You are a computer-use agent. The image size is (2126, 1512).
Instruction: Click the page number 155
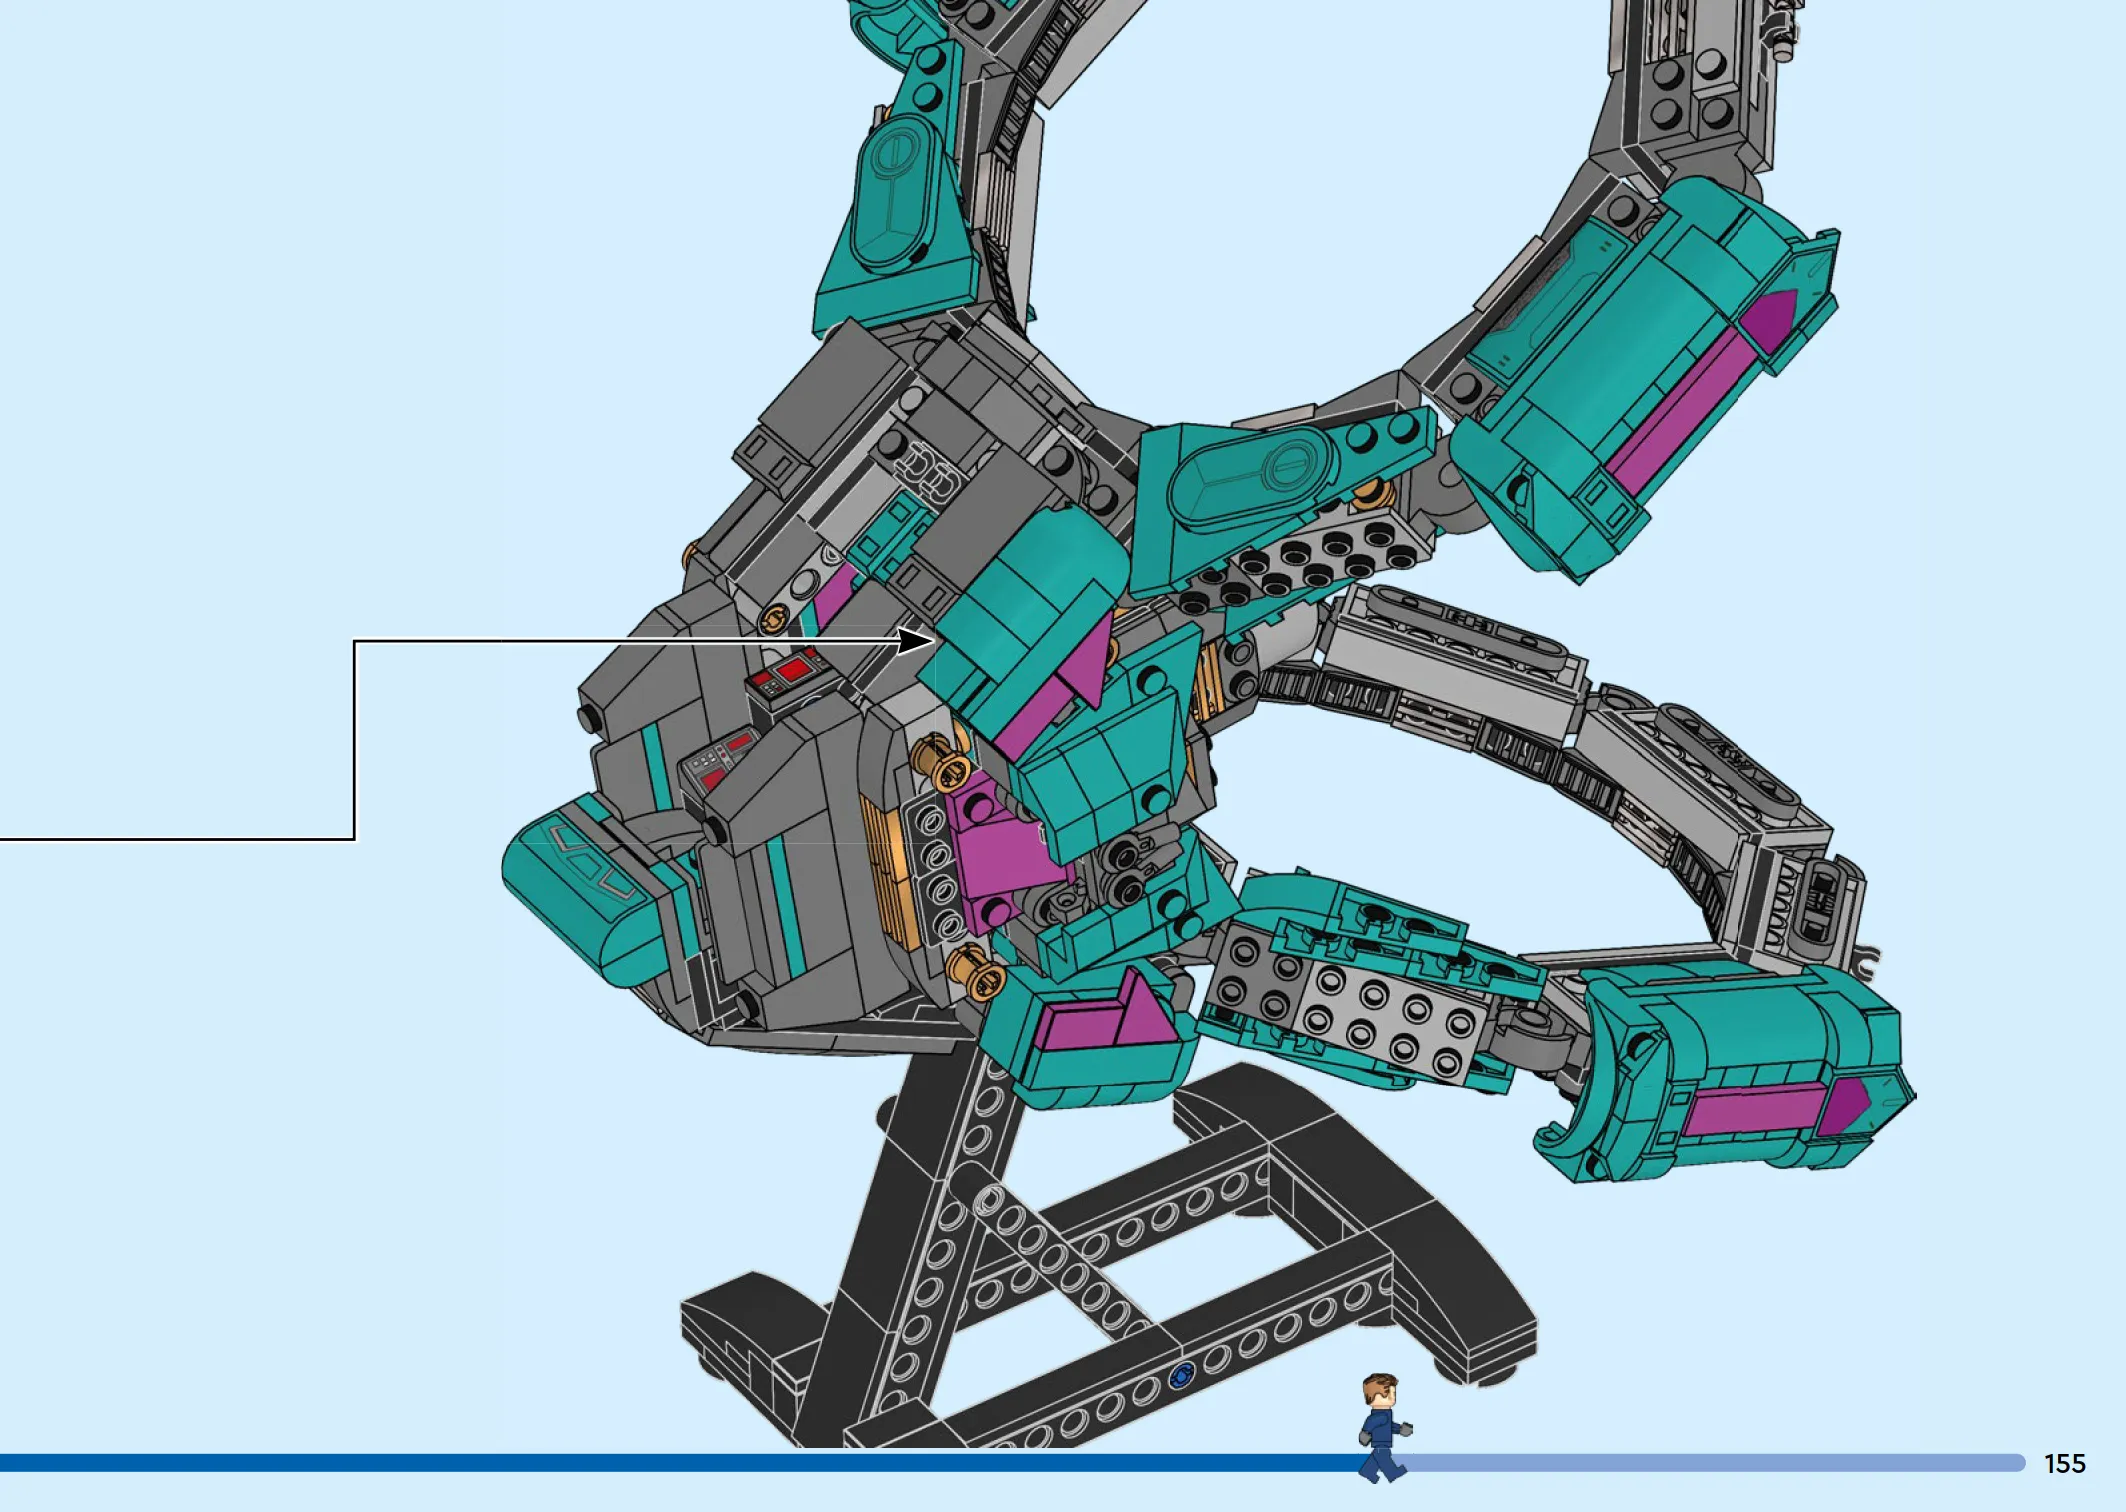2065,1464
